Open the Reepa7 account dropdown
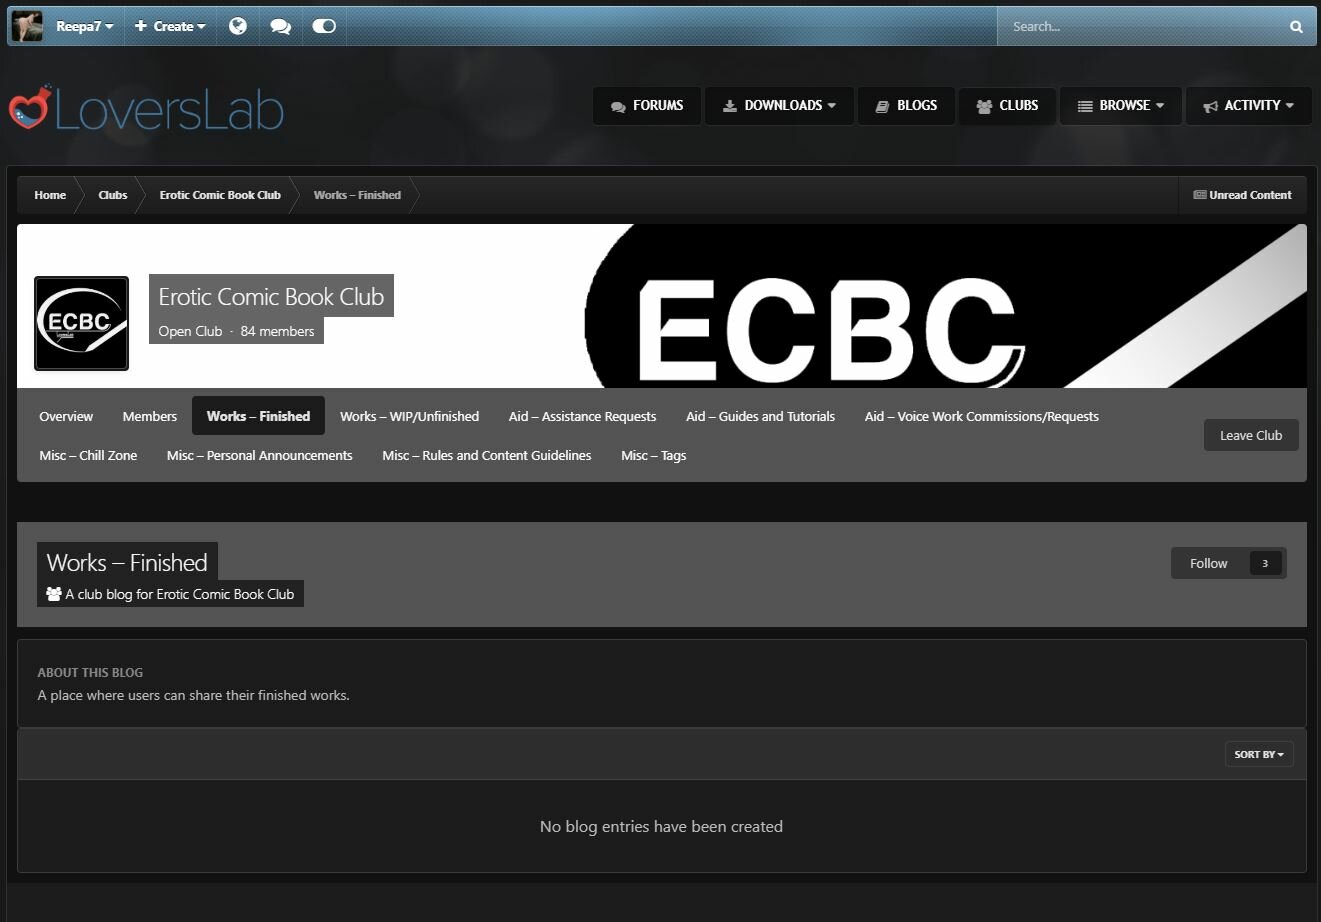The width and height of the screenshot is (1321, 922). click(84, 26)
